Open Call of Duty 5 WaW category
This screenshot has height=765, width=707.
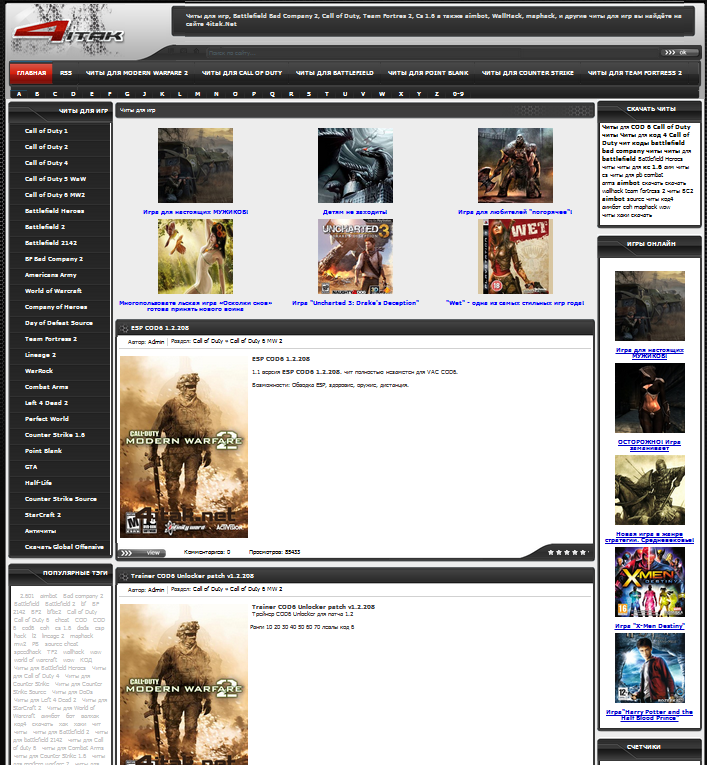[x=59, y=180]
